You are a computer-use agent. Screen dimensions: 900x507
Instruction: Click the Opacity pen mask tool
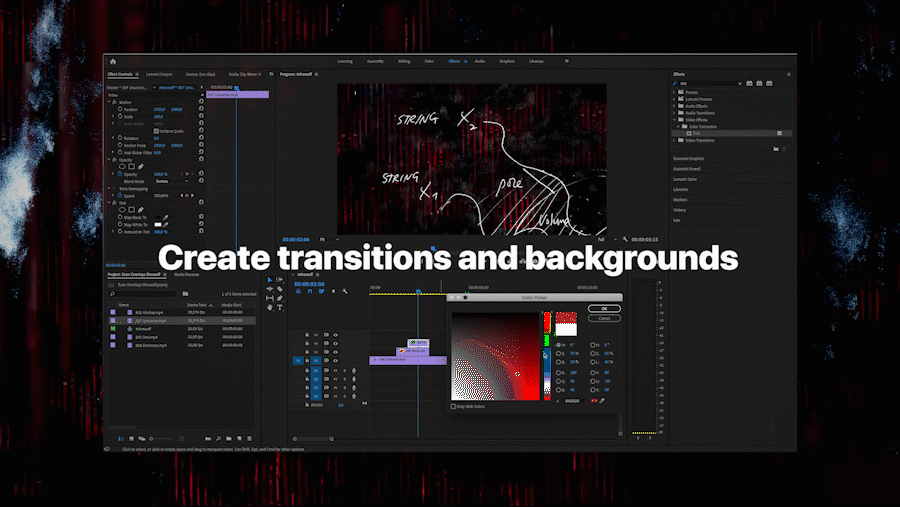coord(141,166)
